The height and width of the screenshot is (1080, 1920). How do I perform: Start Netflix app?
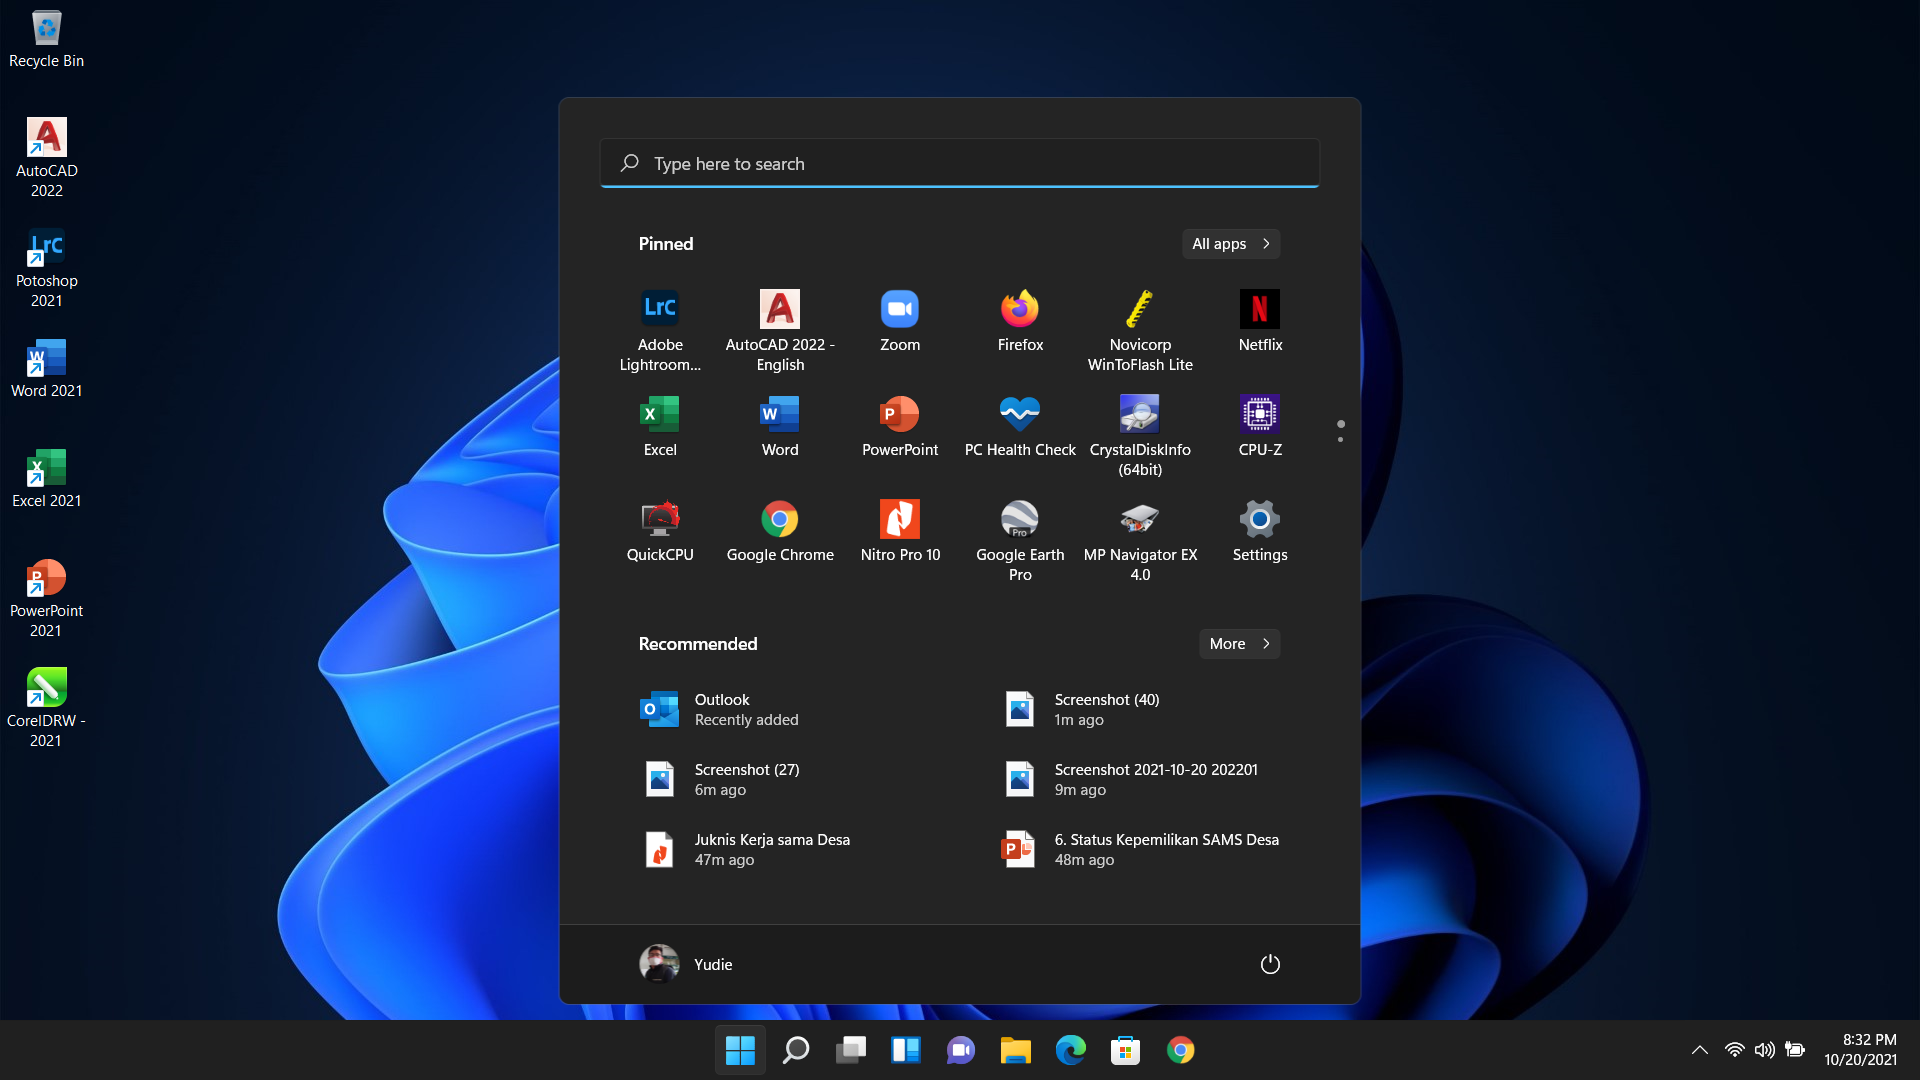pos(1259,320)
